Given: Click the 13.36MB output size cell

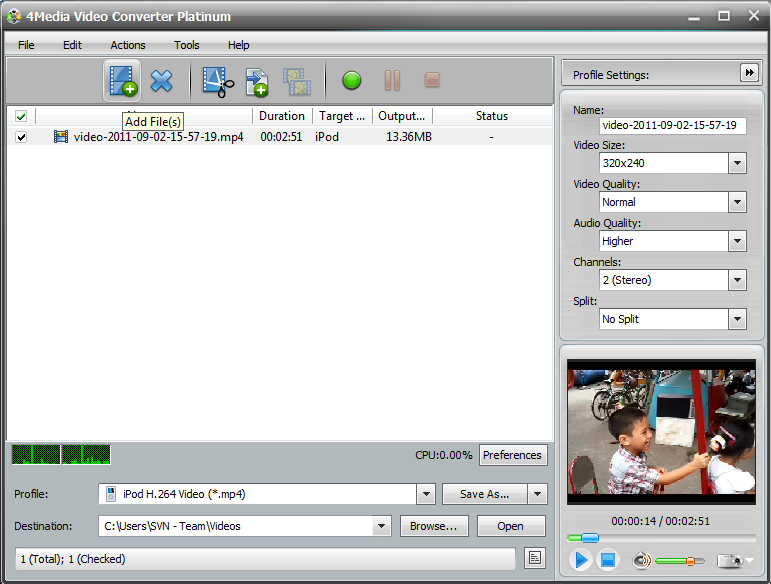Looking at the screenshot, I should 409,137.
